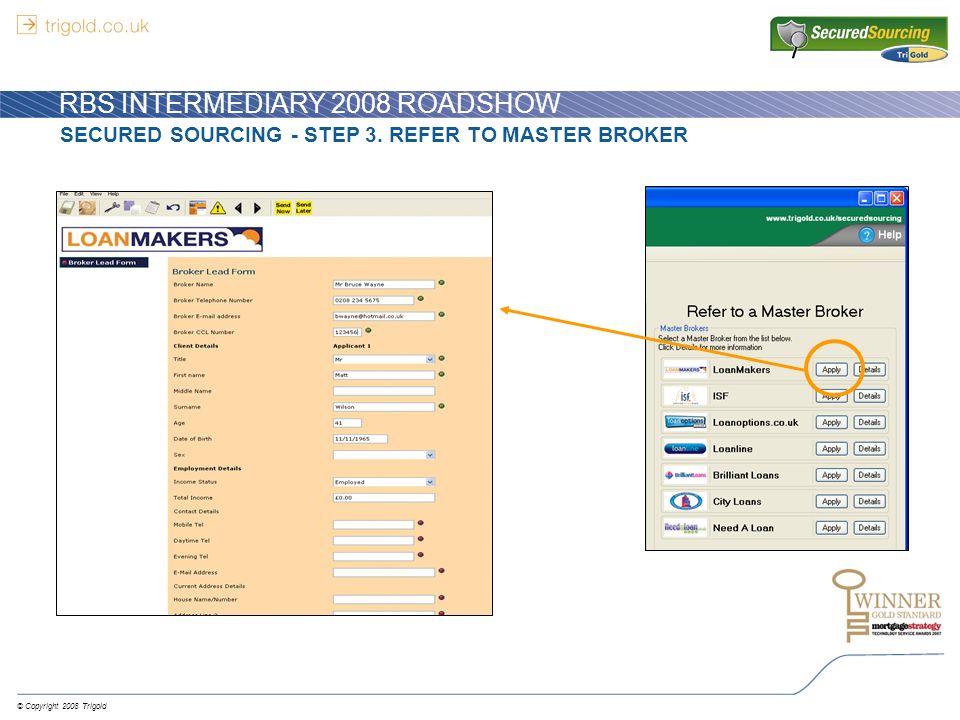Click the black left arrow previous icon
Image resolution: width=960 pixels, height=720 pixels.
click(238, 208)
